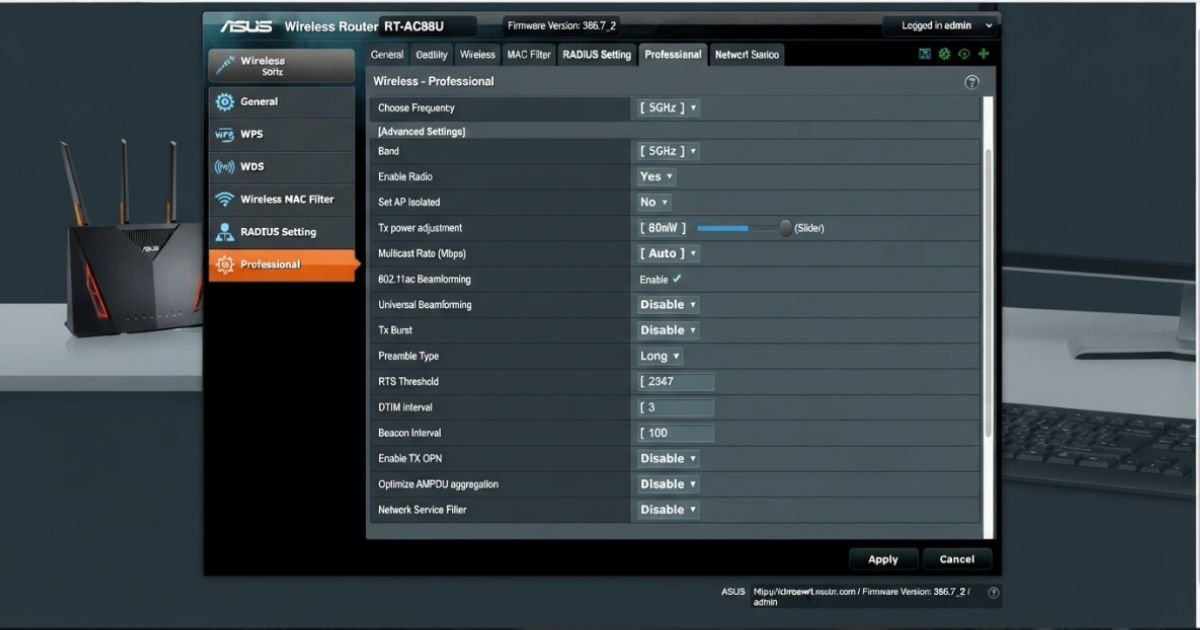This screenshot has height=630, width=1200.
Task: Open the Enable TX OPN dropdown
Action: coord(668,459)
